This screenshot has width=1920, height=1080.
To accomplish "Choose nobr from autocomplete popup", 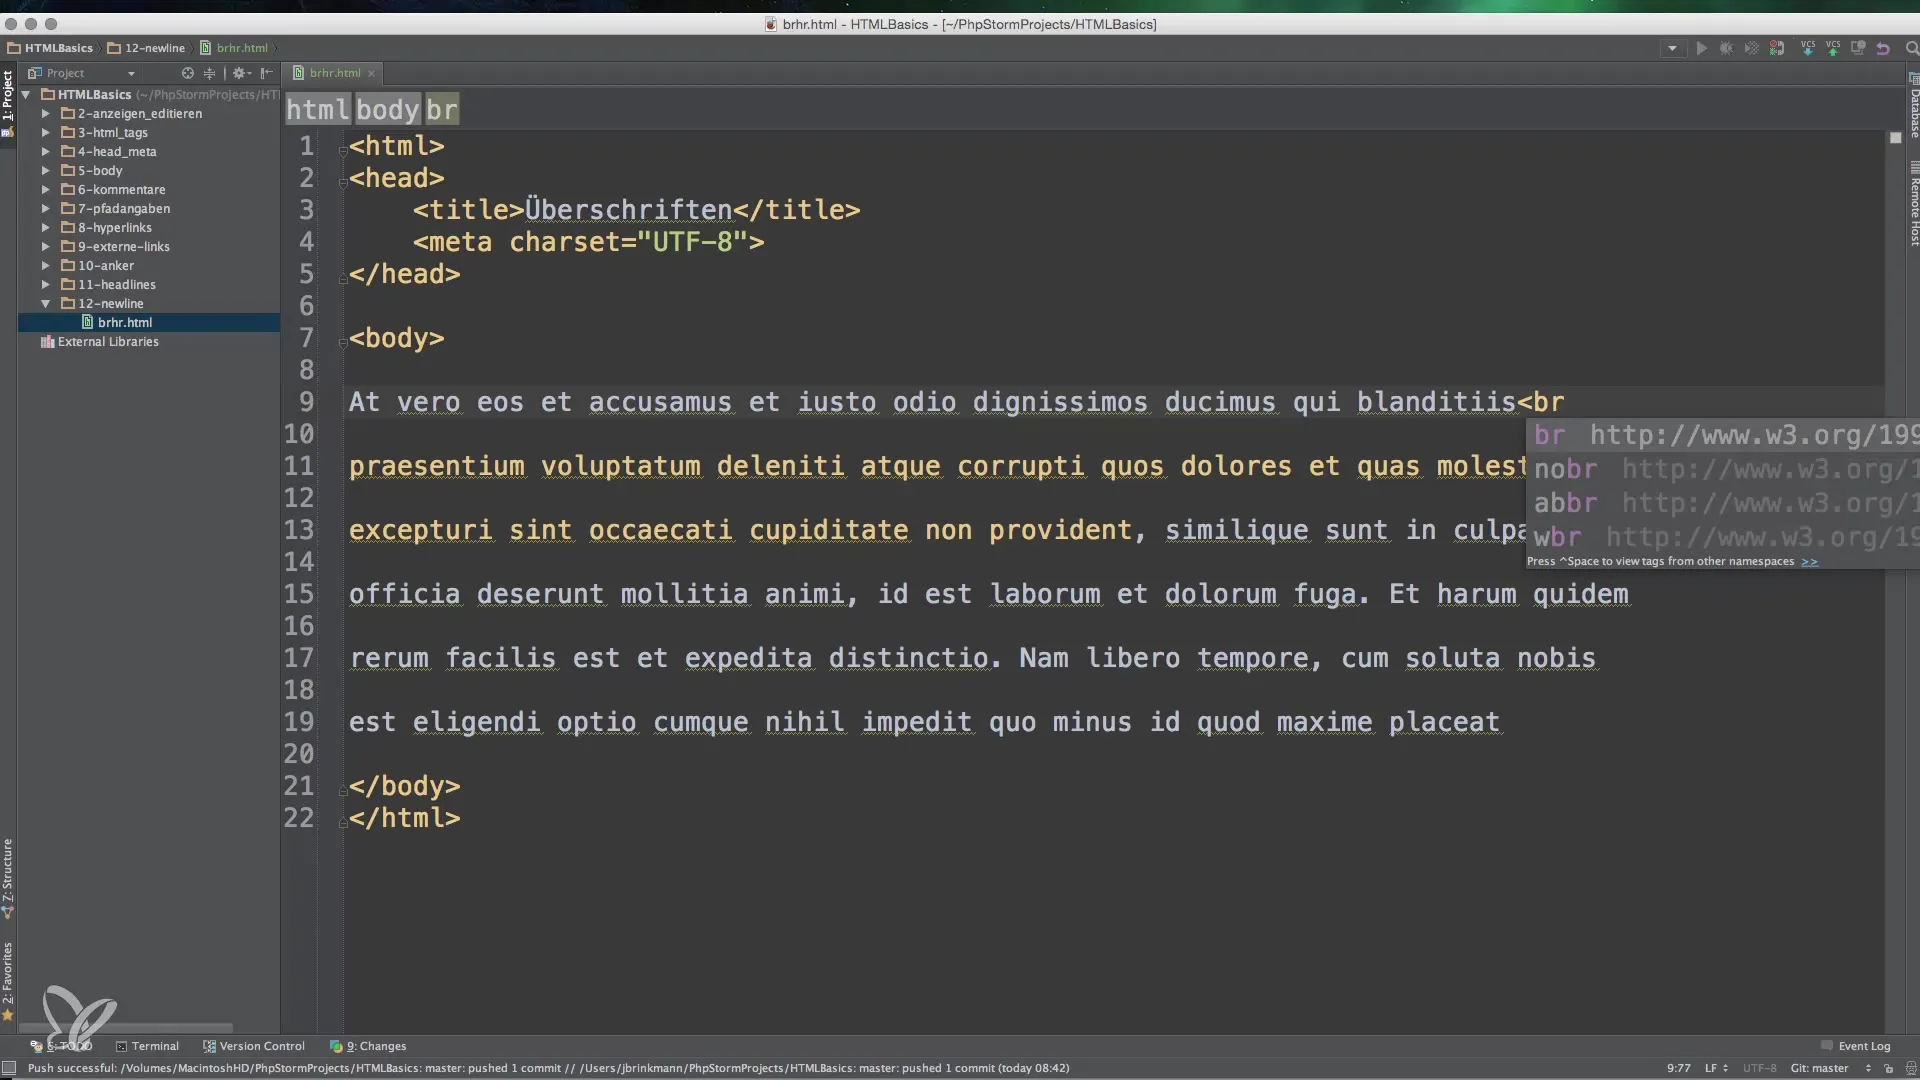I will 1722,469.
